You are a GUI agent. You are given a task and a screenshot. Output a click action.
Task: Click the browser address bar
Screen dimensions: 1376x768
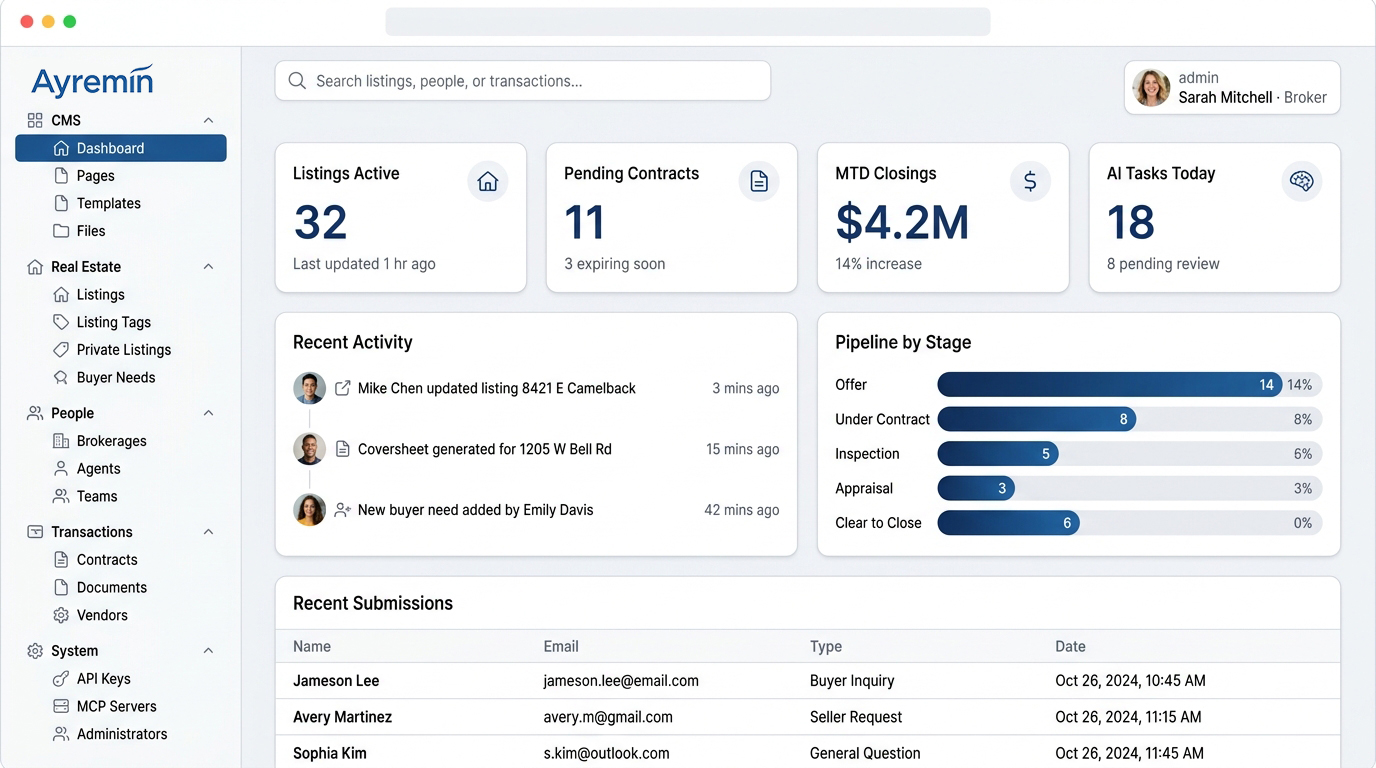coord(688,22)
